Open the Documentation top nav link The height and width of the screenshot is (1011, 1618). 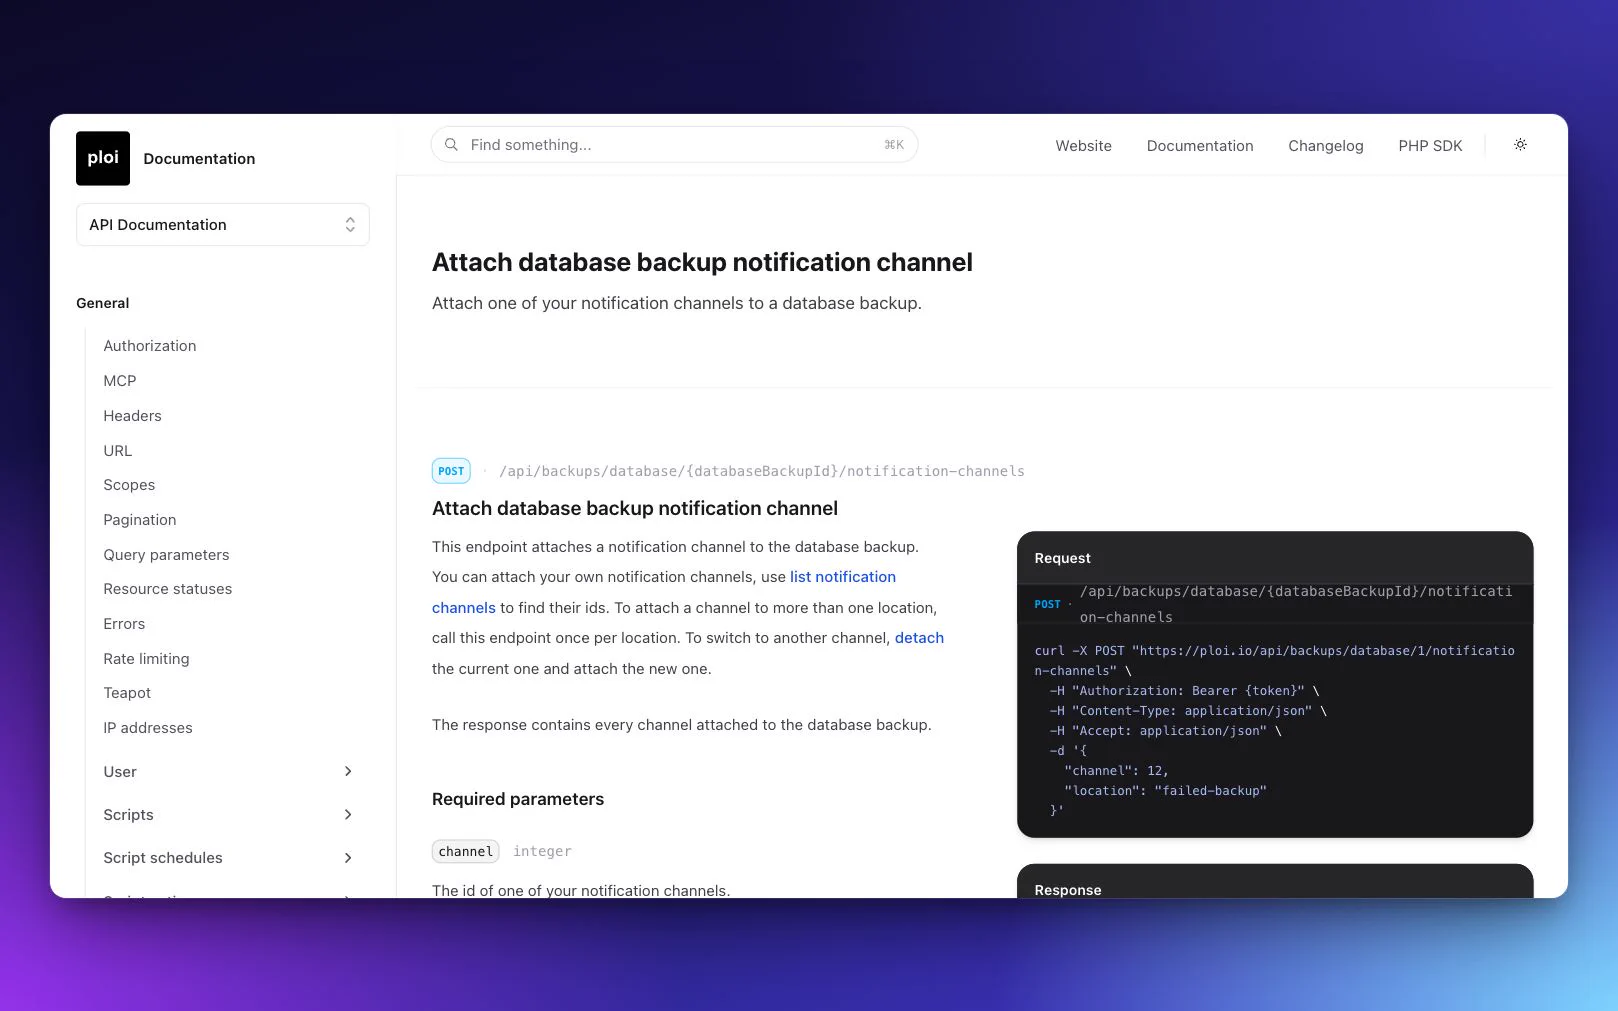[x=1200, y=146]
